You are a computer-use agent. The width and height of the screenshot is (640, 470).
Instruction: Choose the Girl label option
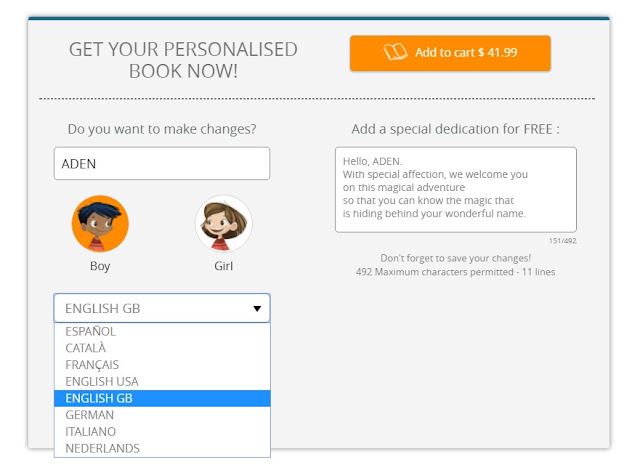(224, 266)
